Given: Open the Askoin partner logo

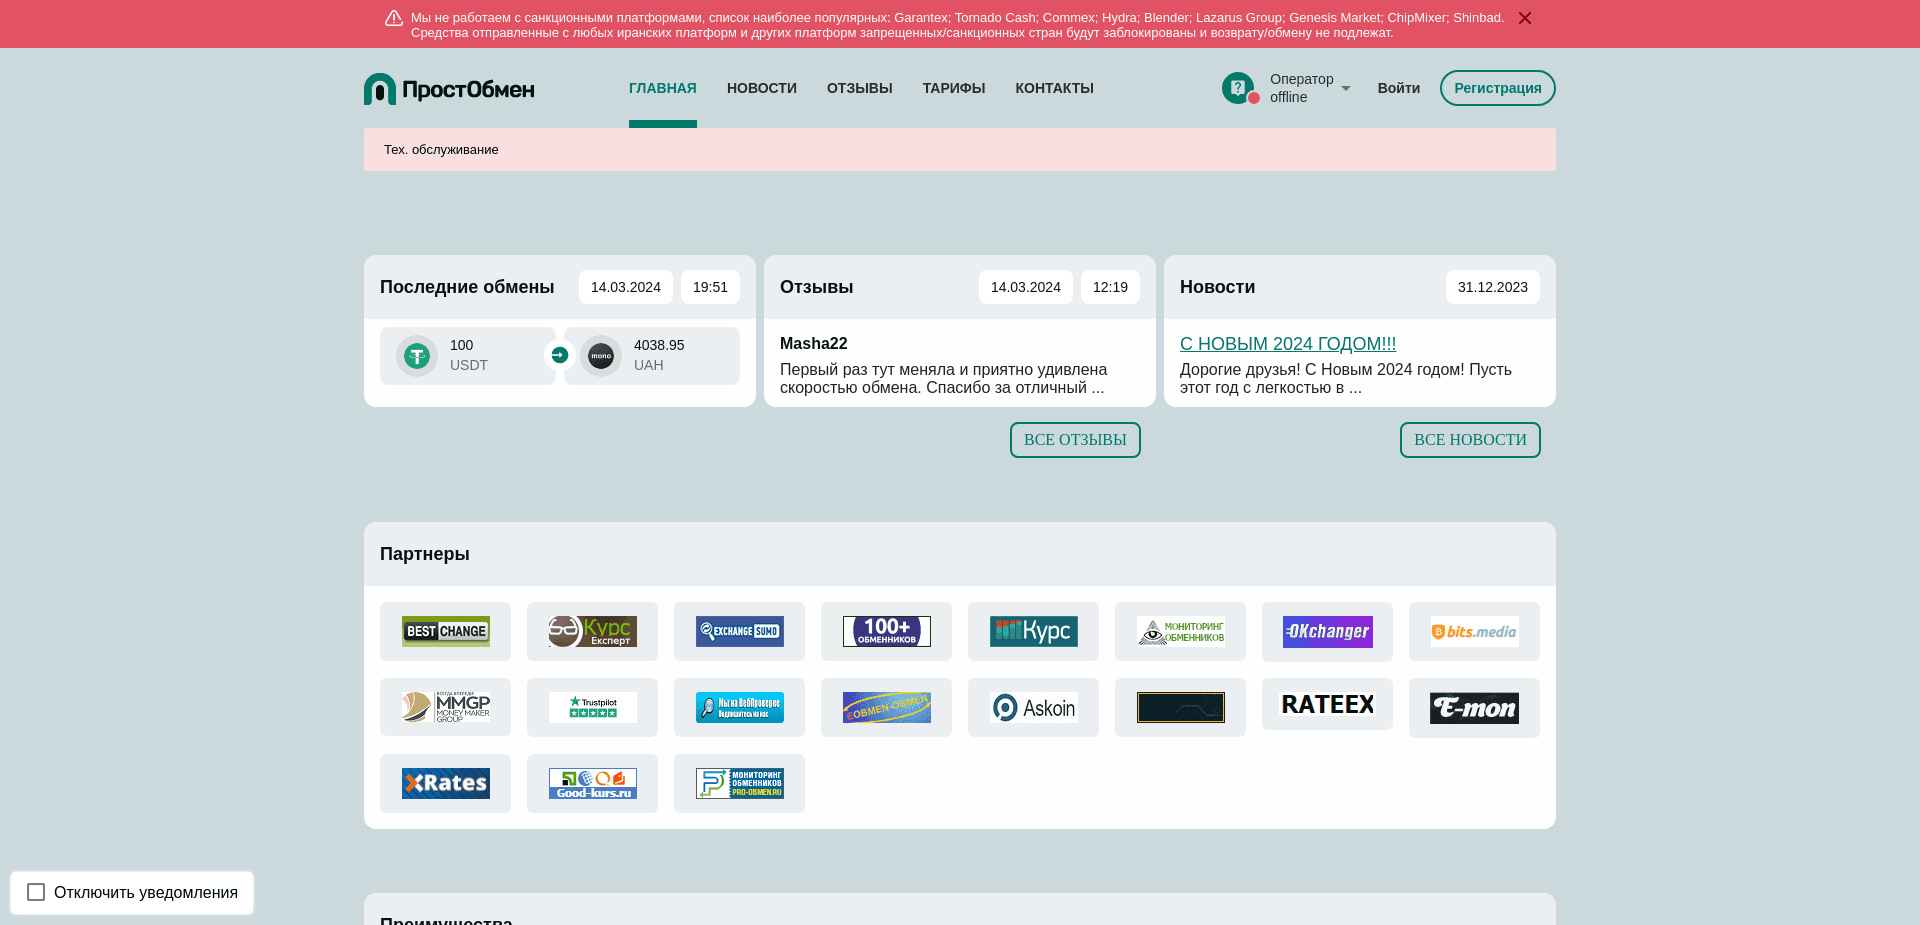Looking at the screenshot, I should coord(1033,707).
